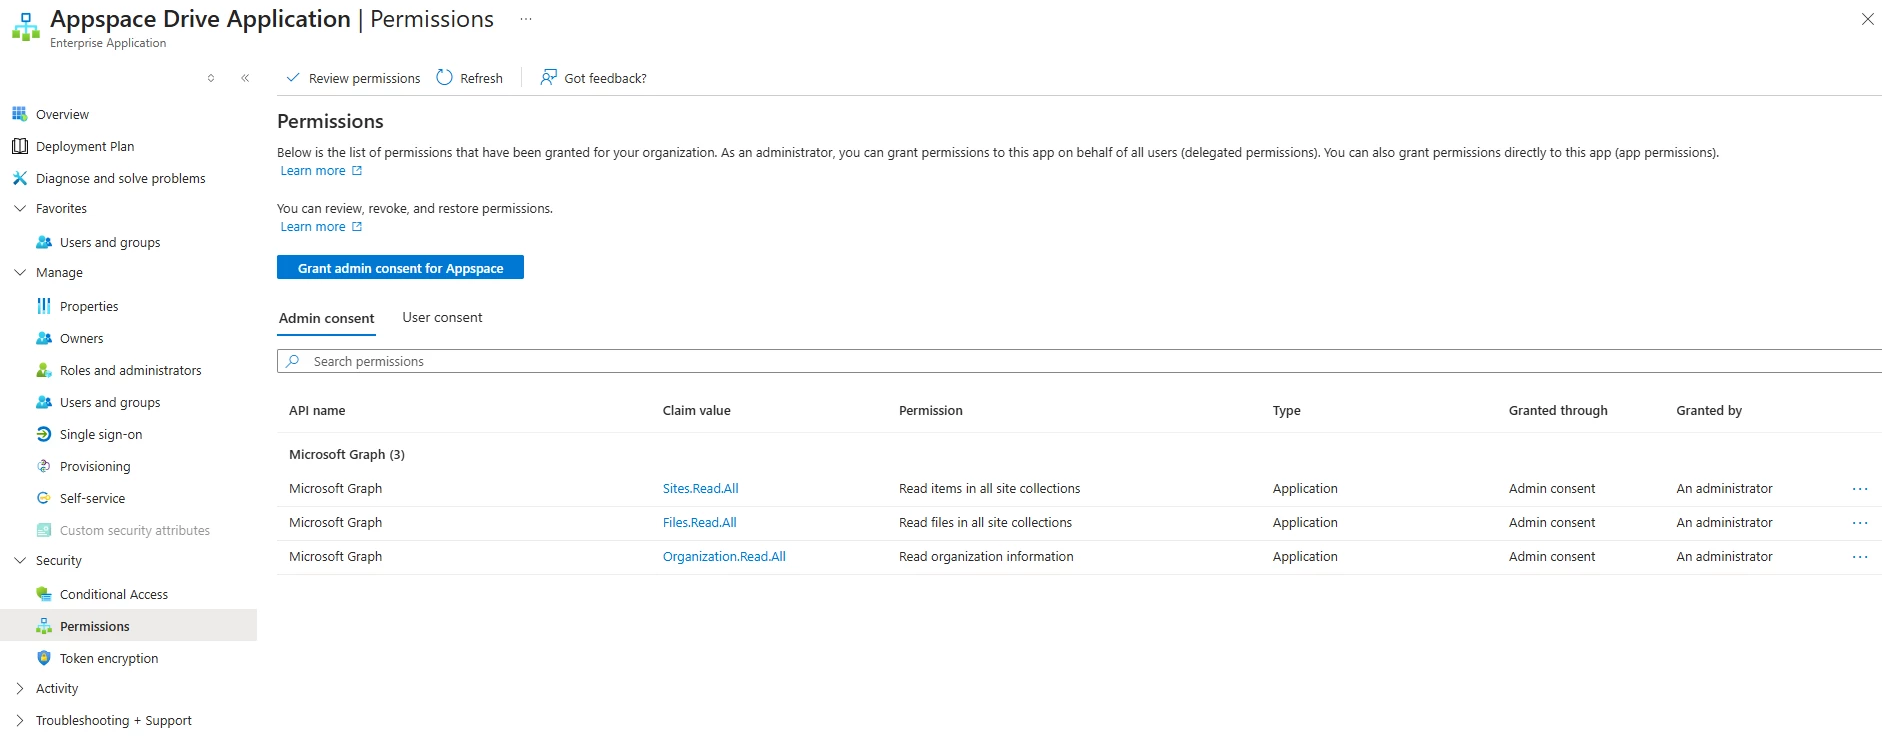The height and width of the screenshot is (745, 1882).
Task: Click the Diagnose and solve problems wrench icon
Action: (19, 178)
